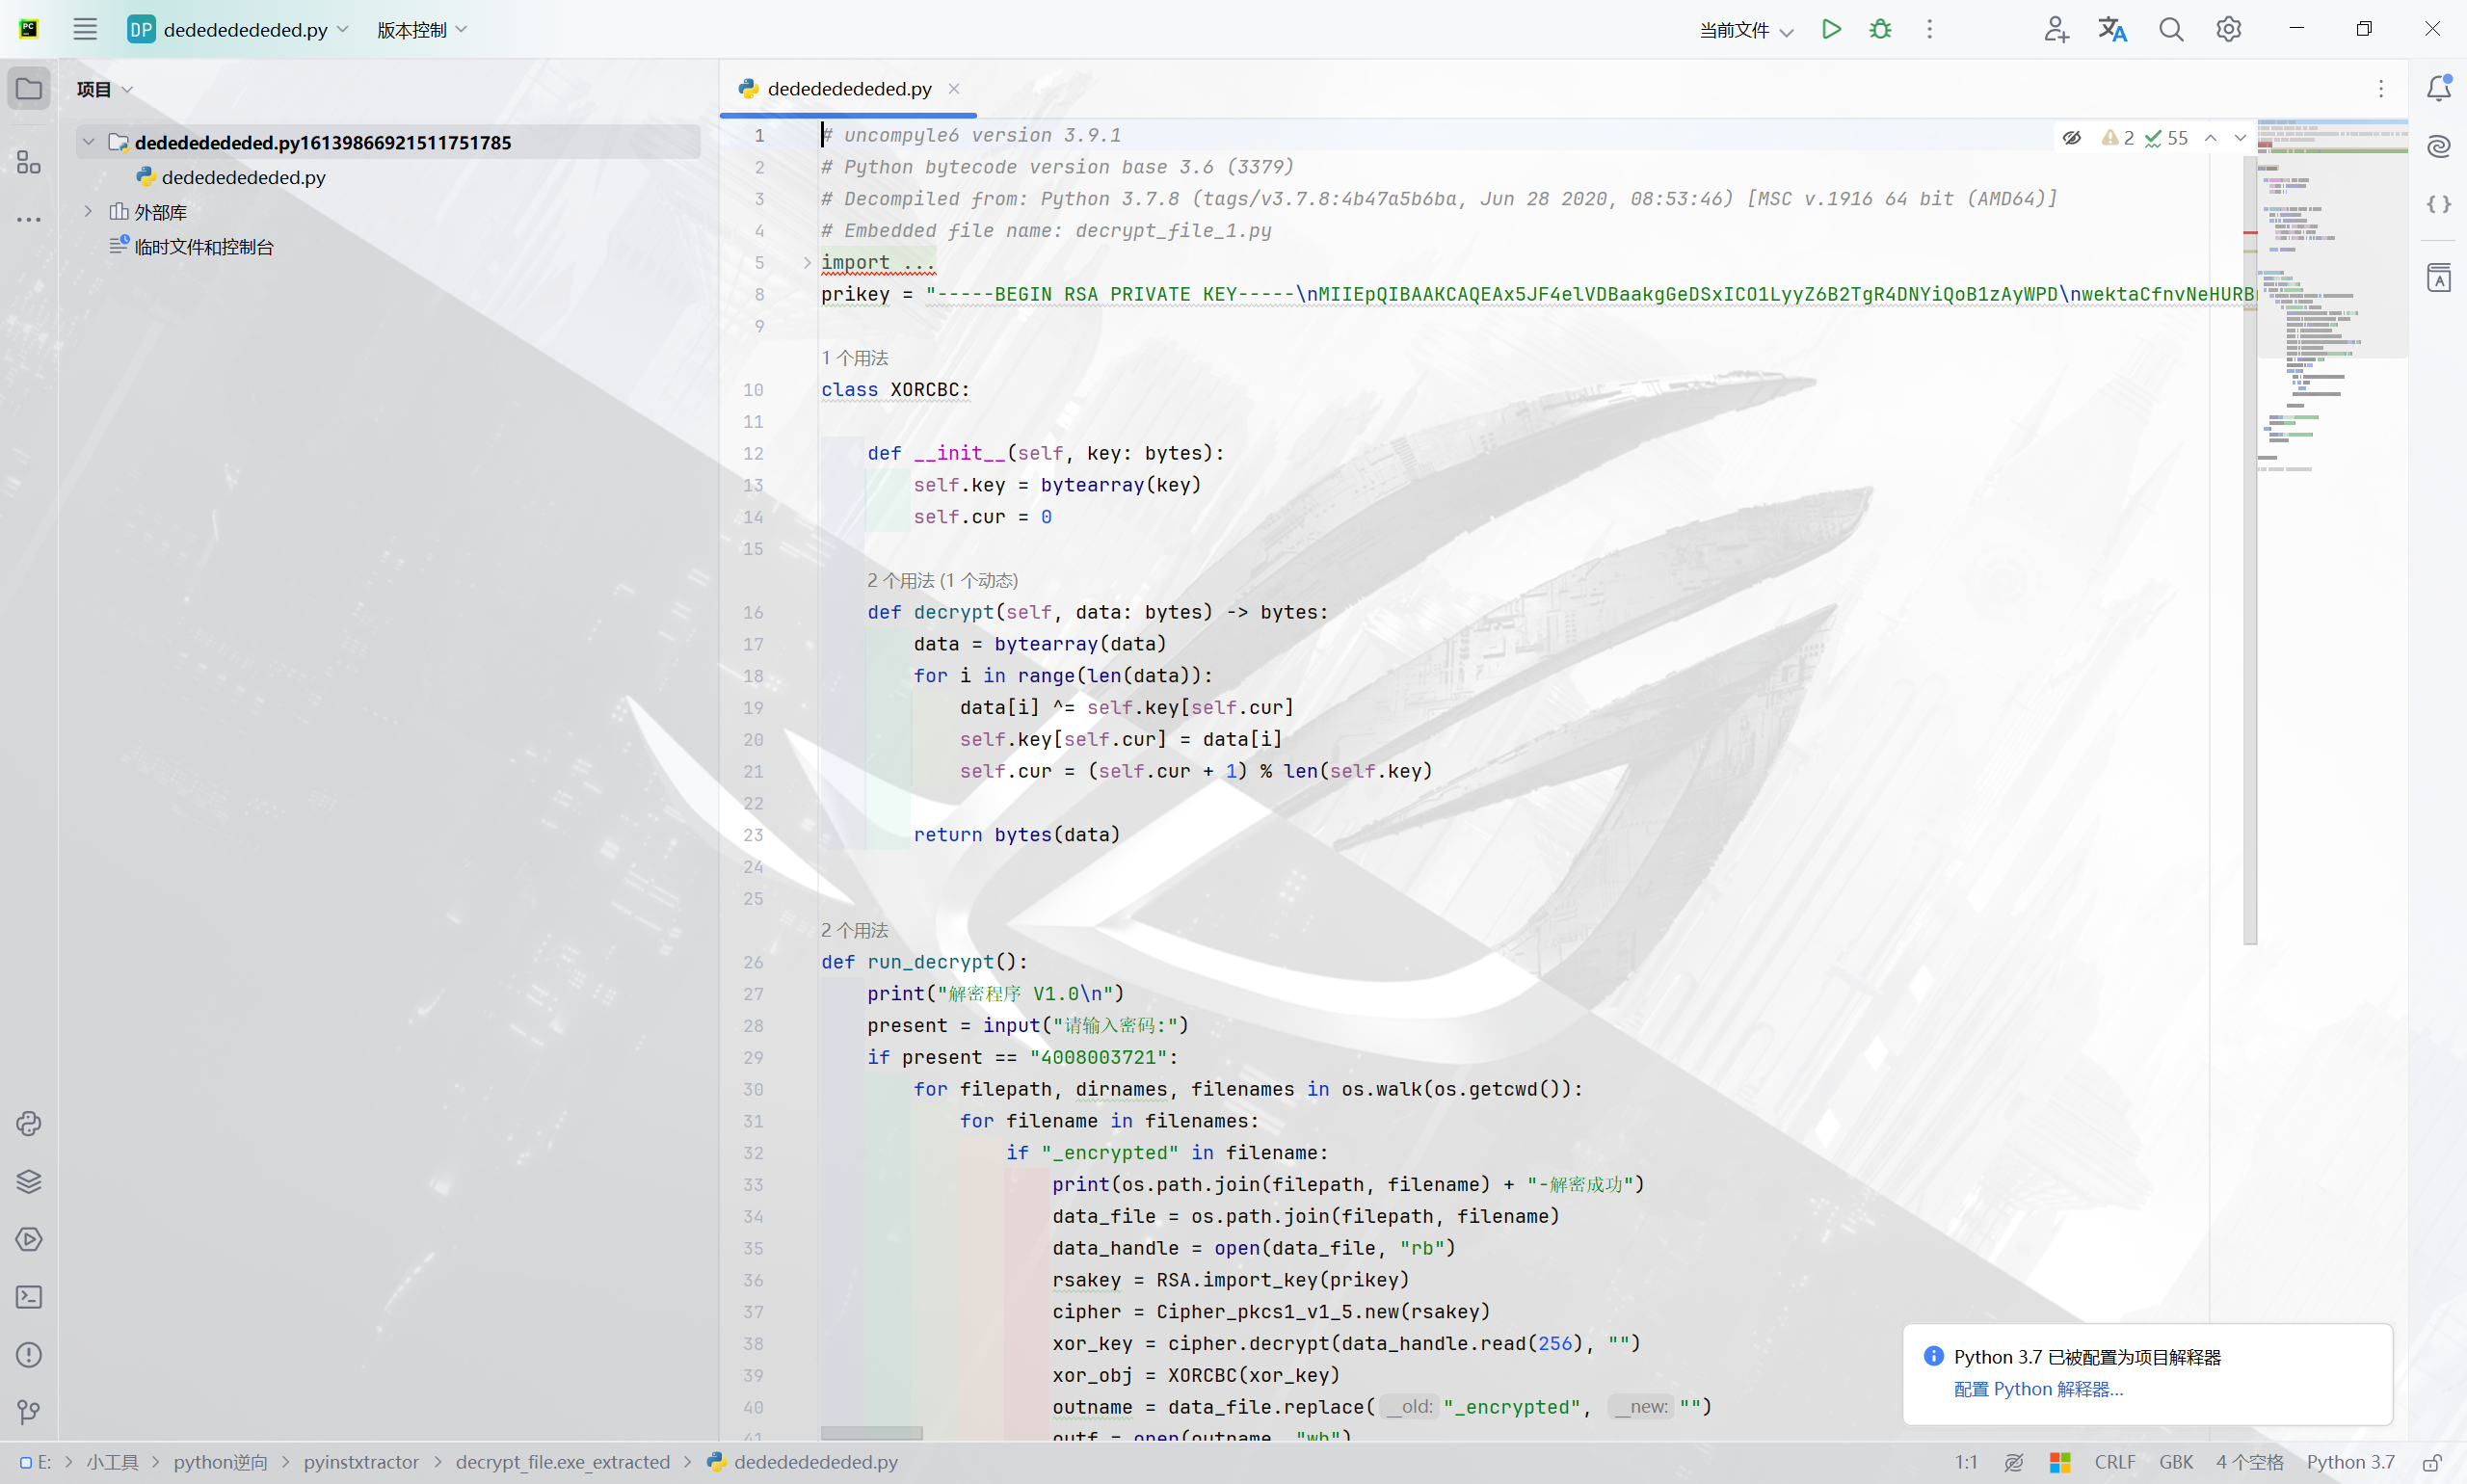The image size is (2467, 1484).
Task: Click python逆向 breadcrumb
Action: (x=221, y=1462)
